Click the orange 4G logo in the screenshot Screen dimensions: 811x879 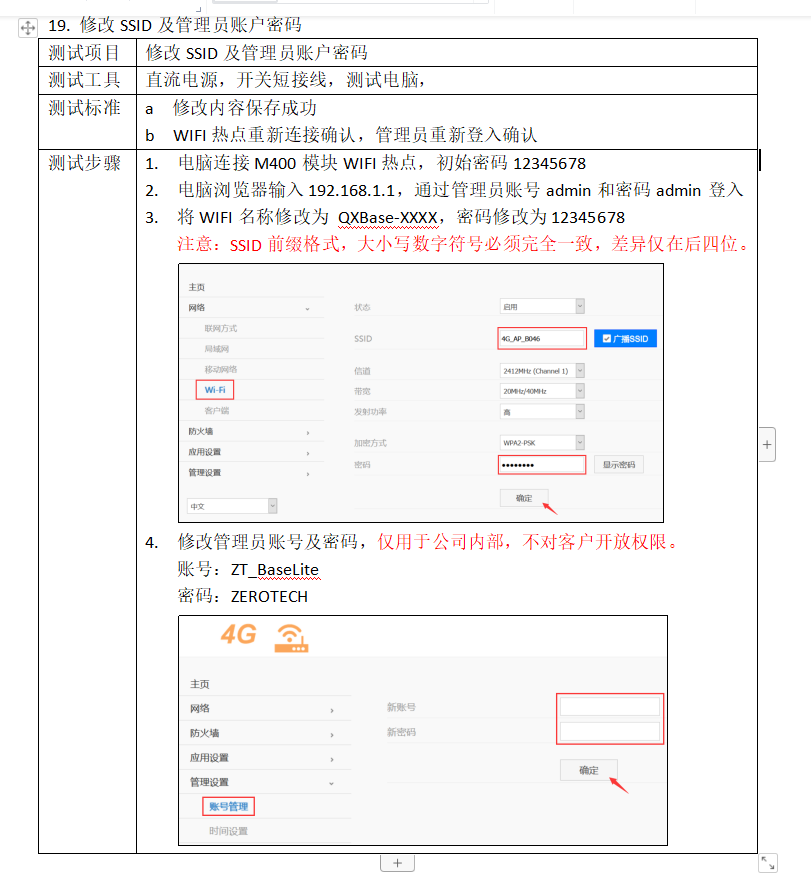coord(238,635)
